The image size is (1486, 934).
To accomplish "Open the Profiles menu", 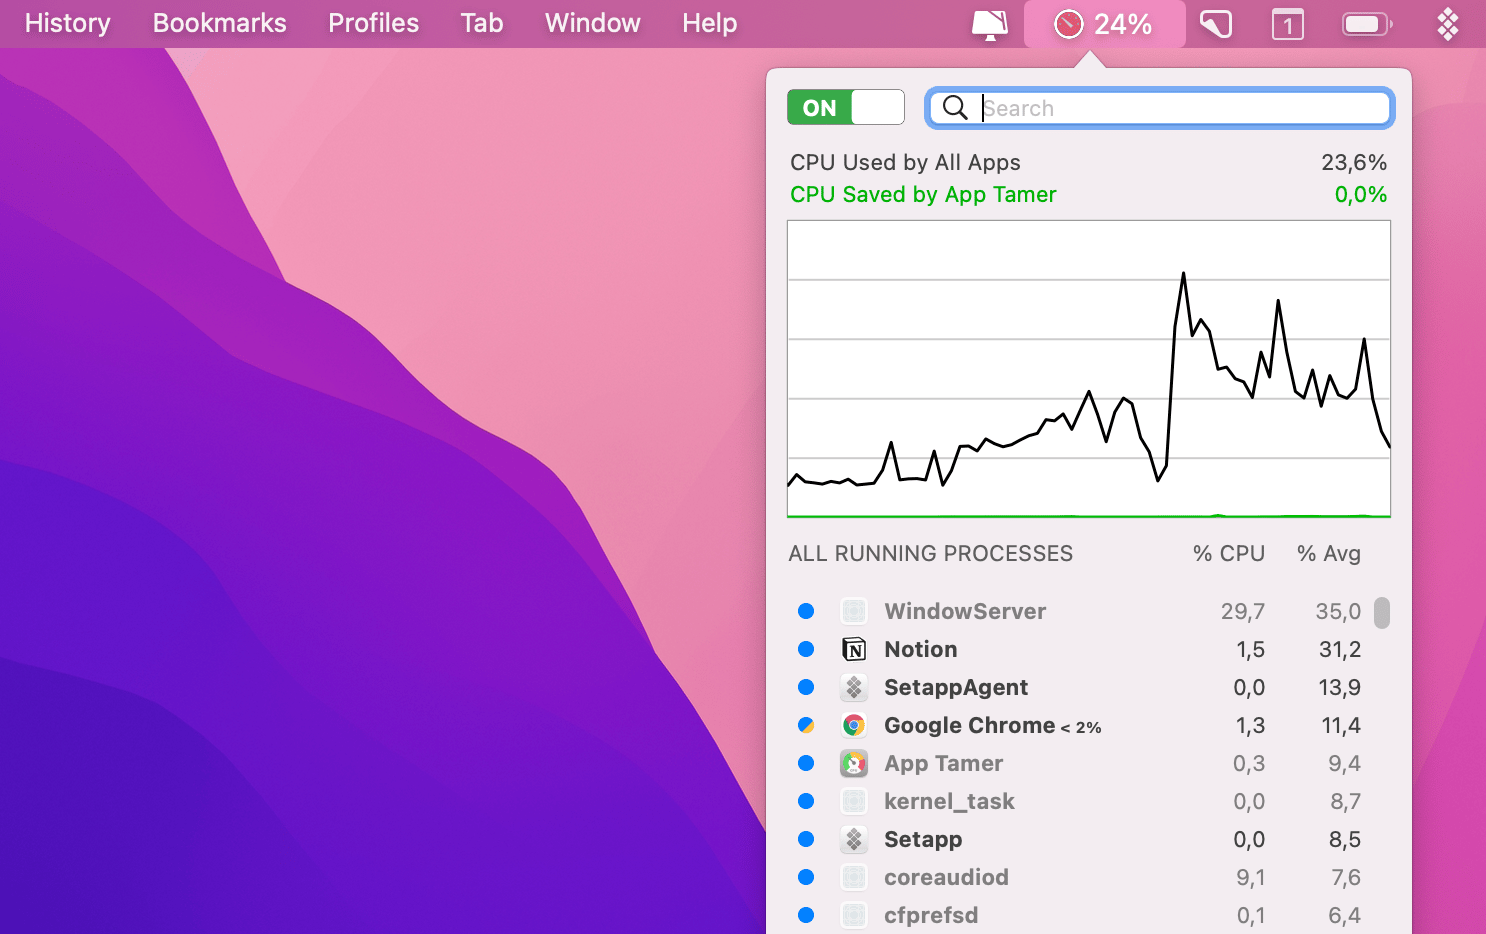I will coord(373,23).
